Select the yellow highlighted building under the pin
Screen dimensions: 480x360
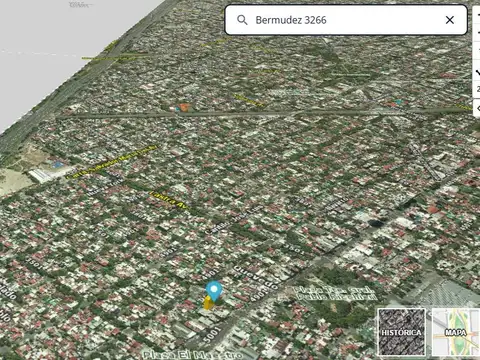point(208,303)
